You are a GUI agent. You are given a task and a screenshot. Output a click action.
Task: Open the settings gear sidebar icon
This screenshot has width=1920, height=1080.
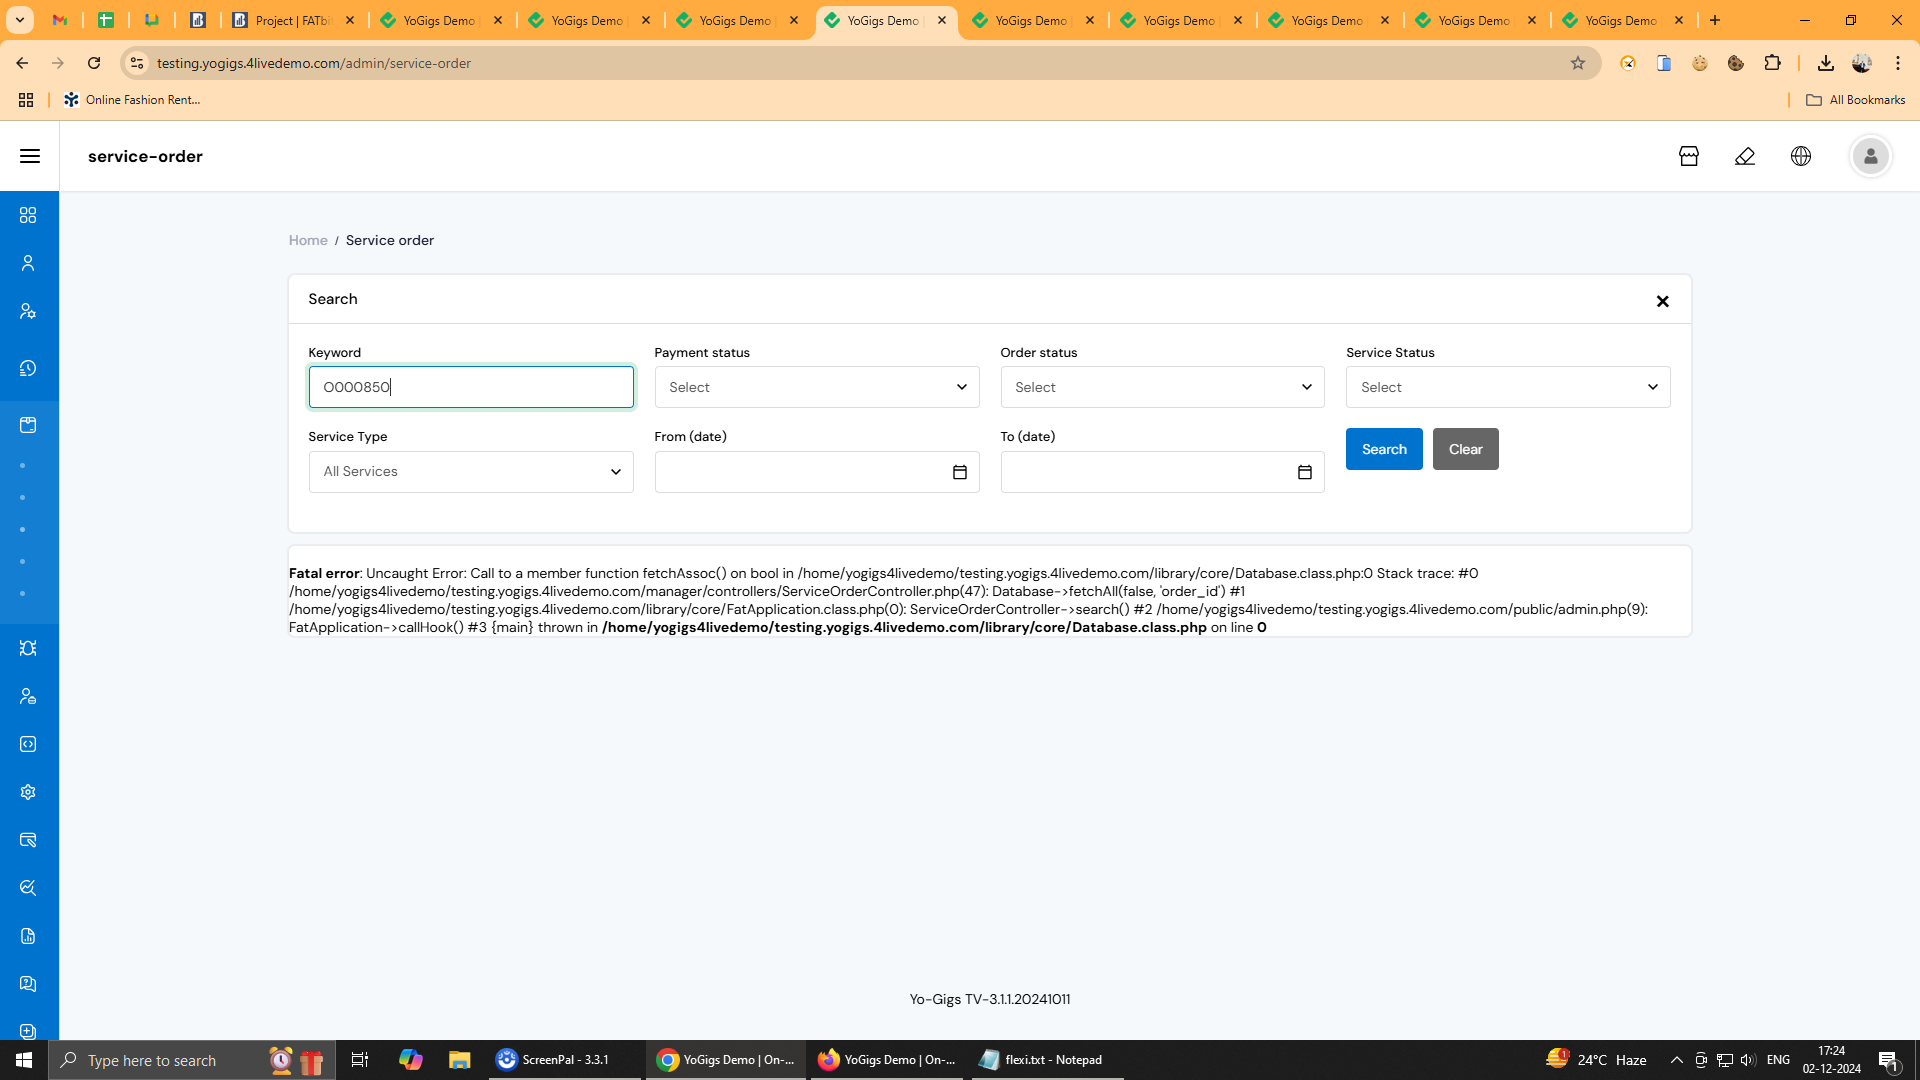pos(28,792)
